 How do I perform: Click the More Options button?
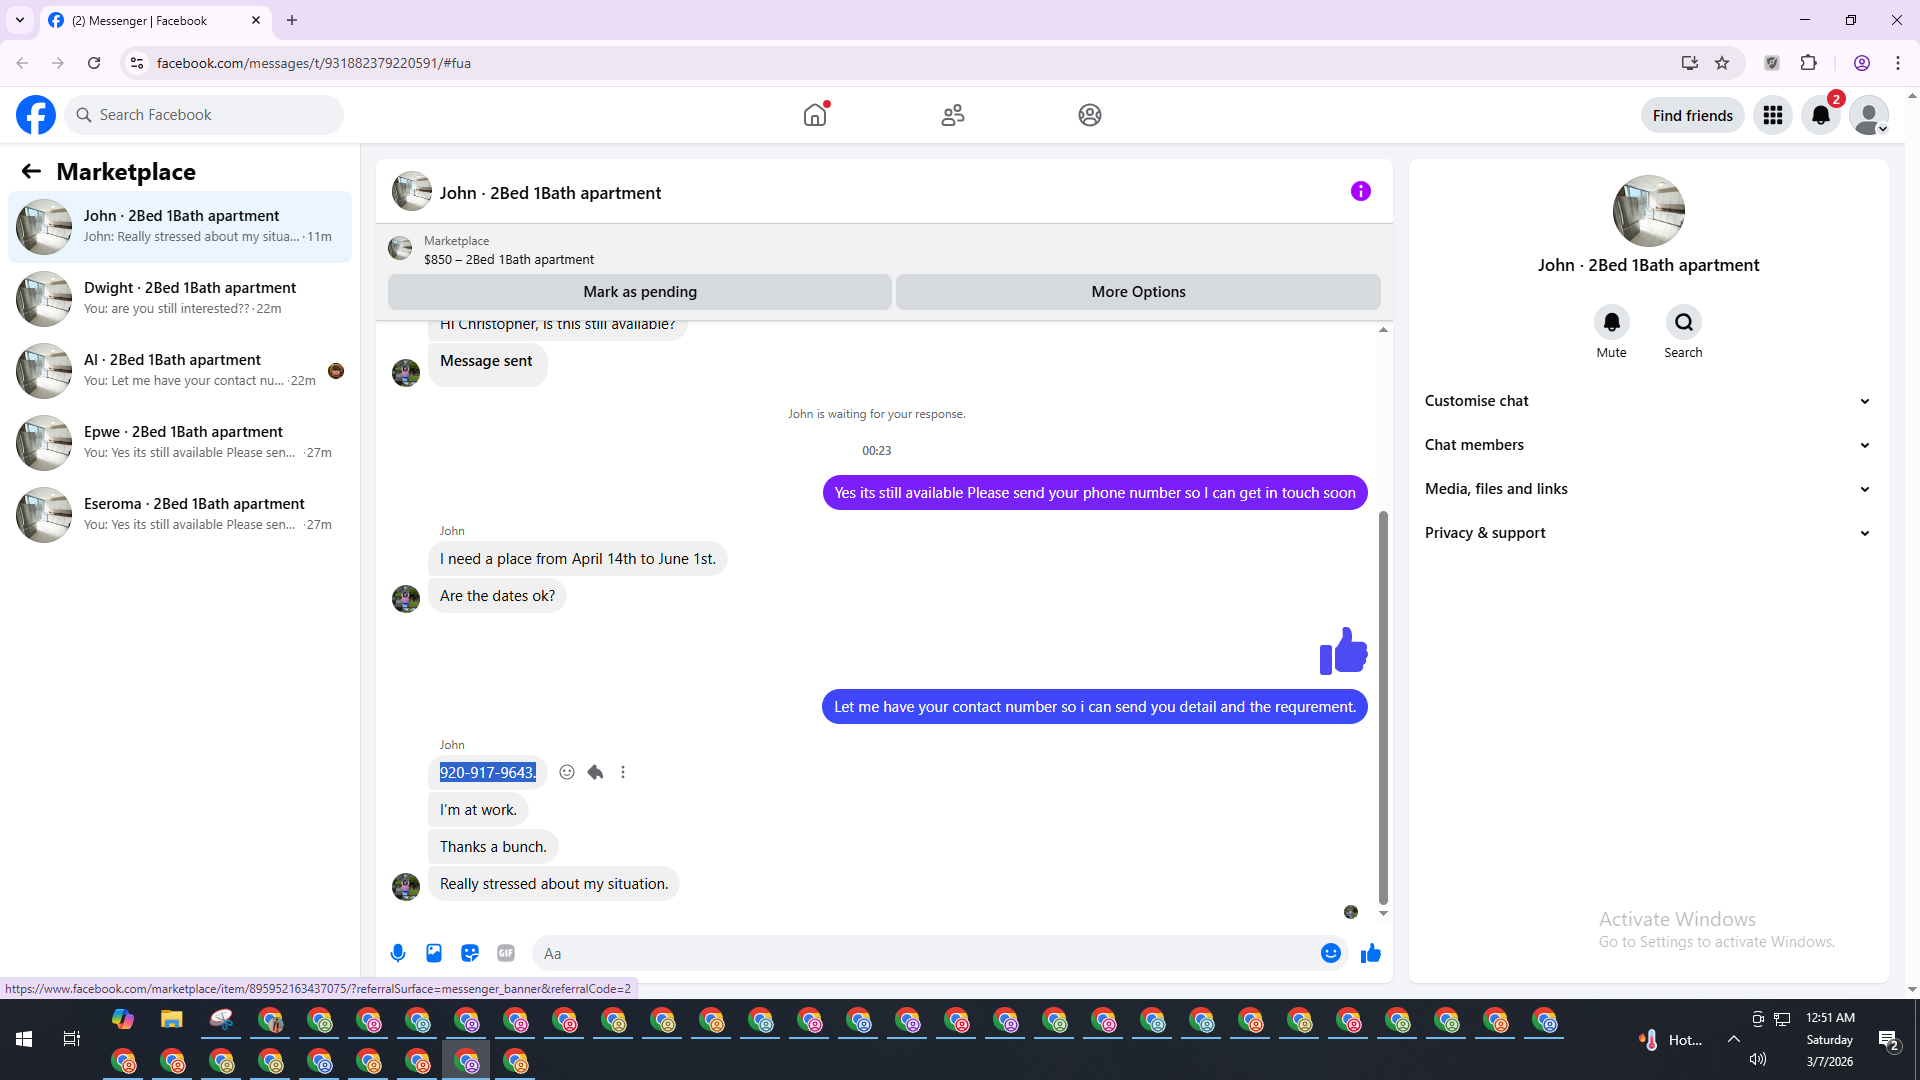pos(1138,292)
